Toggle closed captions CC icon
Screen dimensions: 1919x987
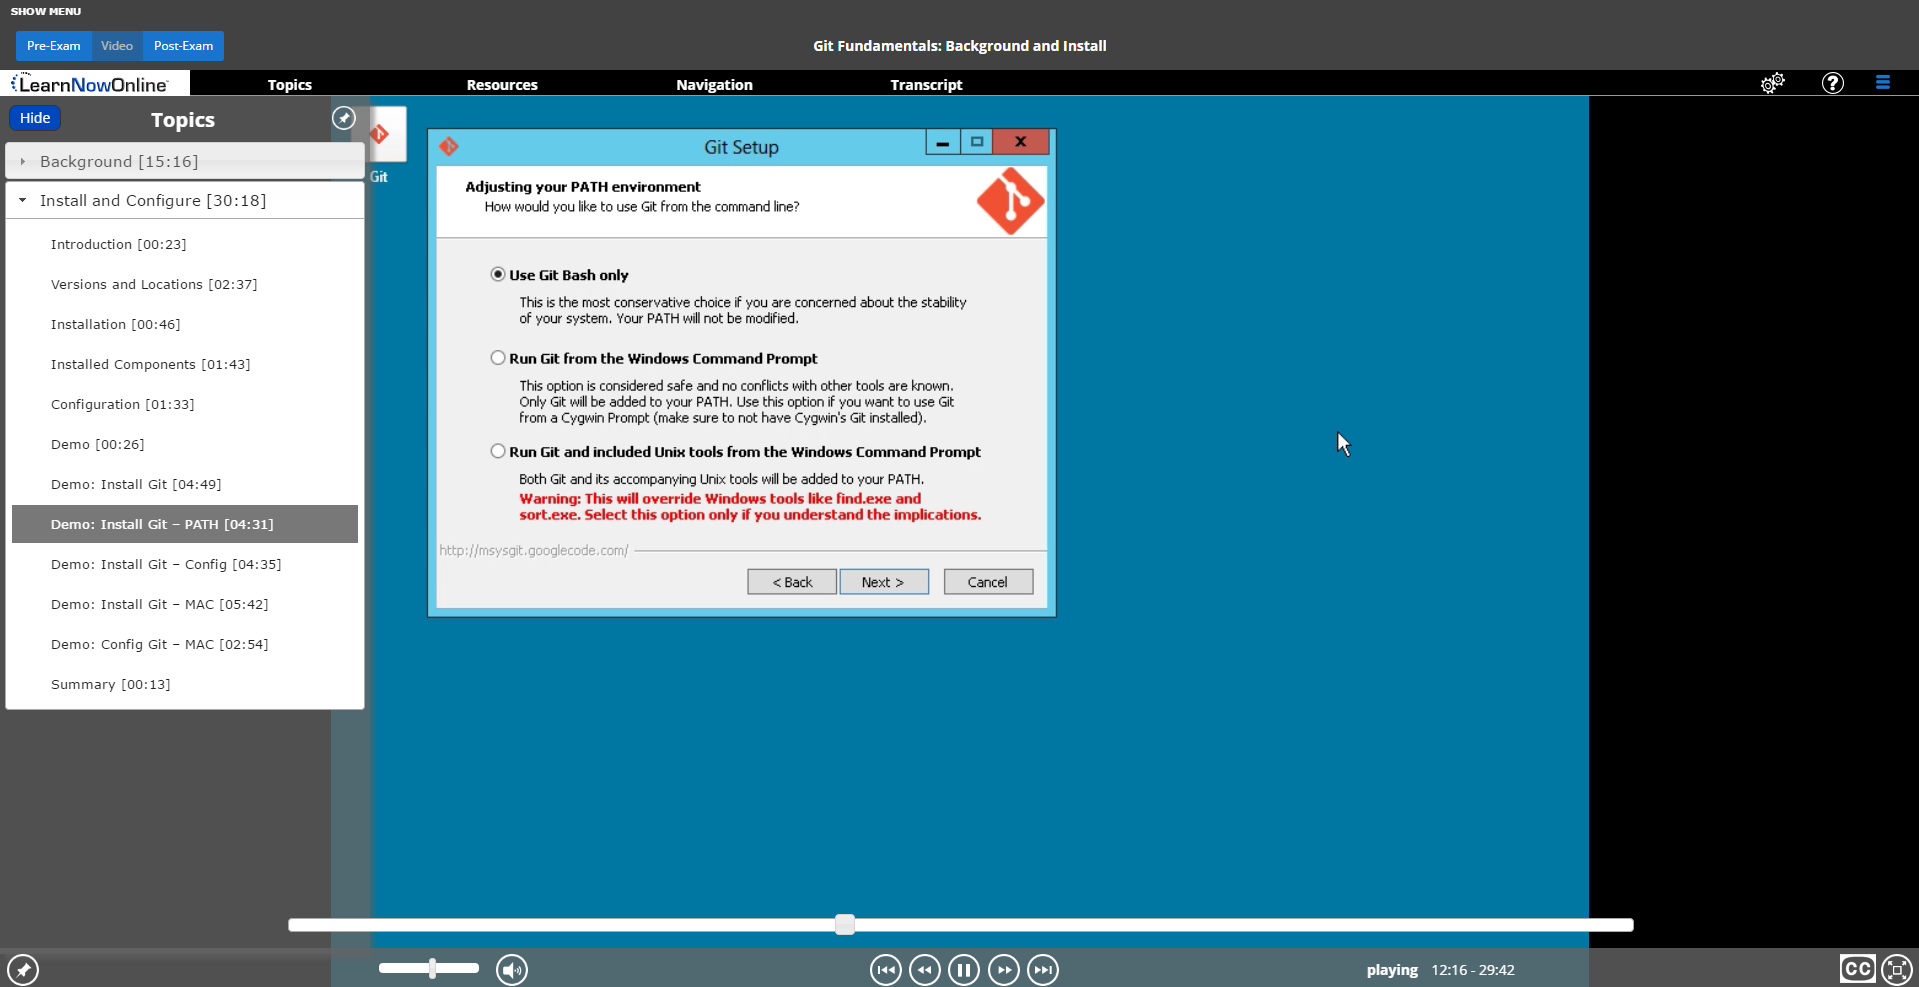[x=1857, y=969]
